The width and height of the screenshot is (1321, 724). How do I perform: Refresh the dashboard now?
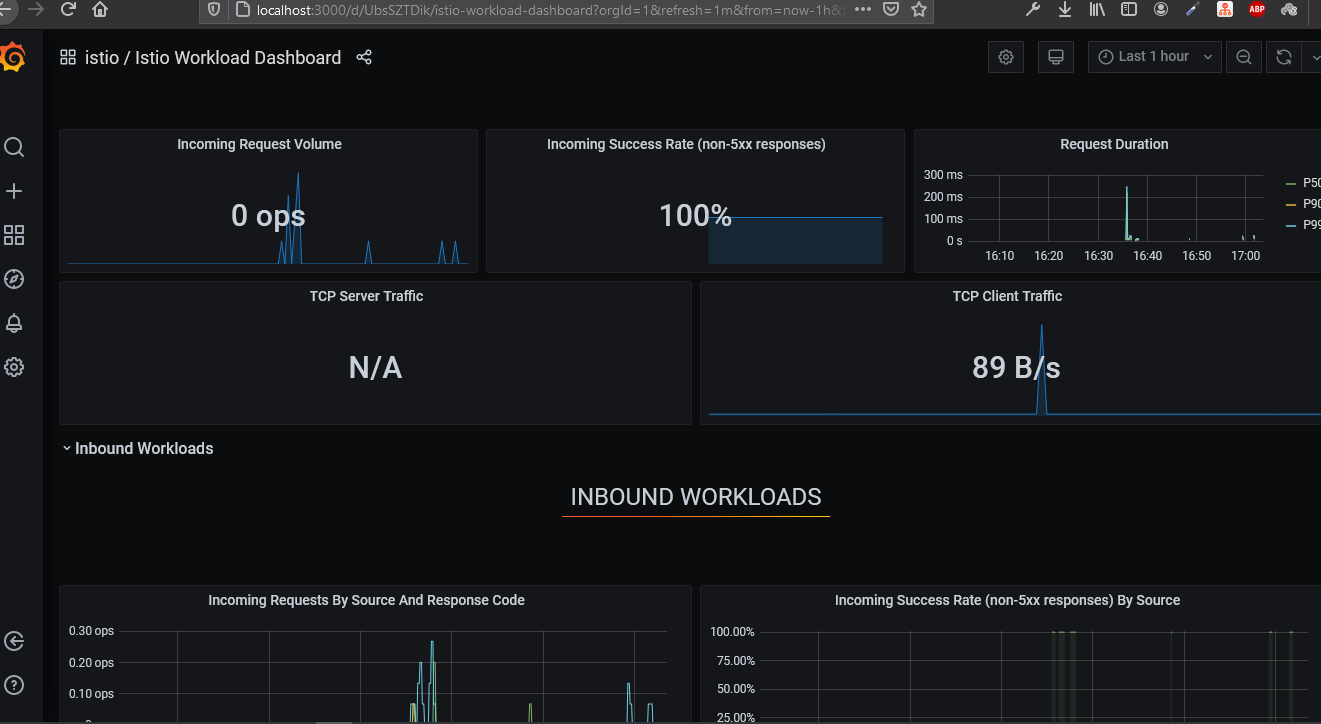point(1284,57)
